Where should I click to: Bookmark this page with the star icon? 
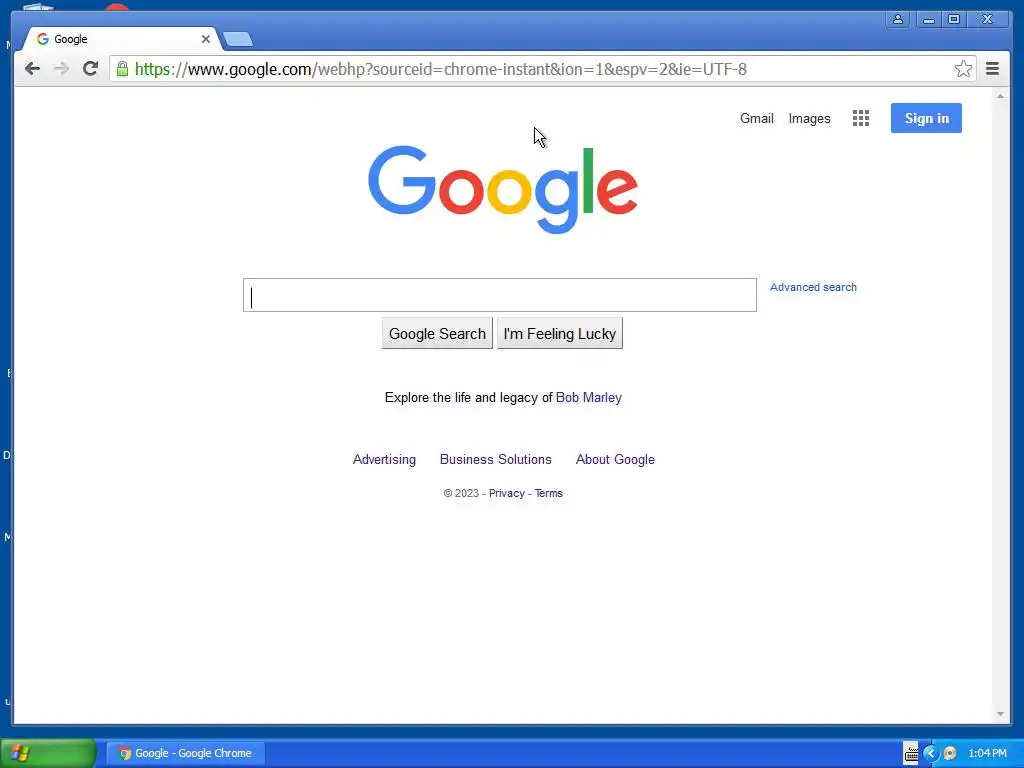tap(963, 69)
